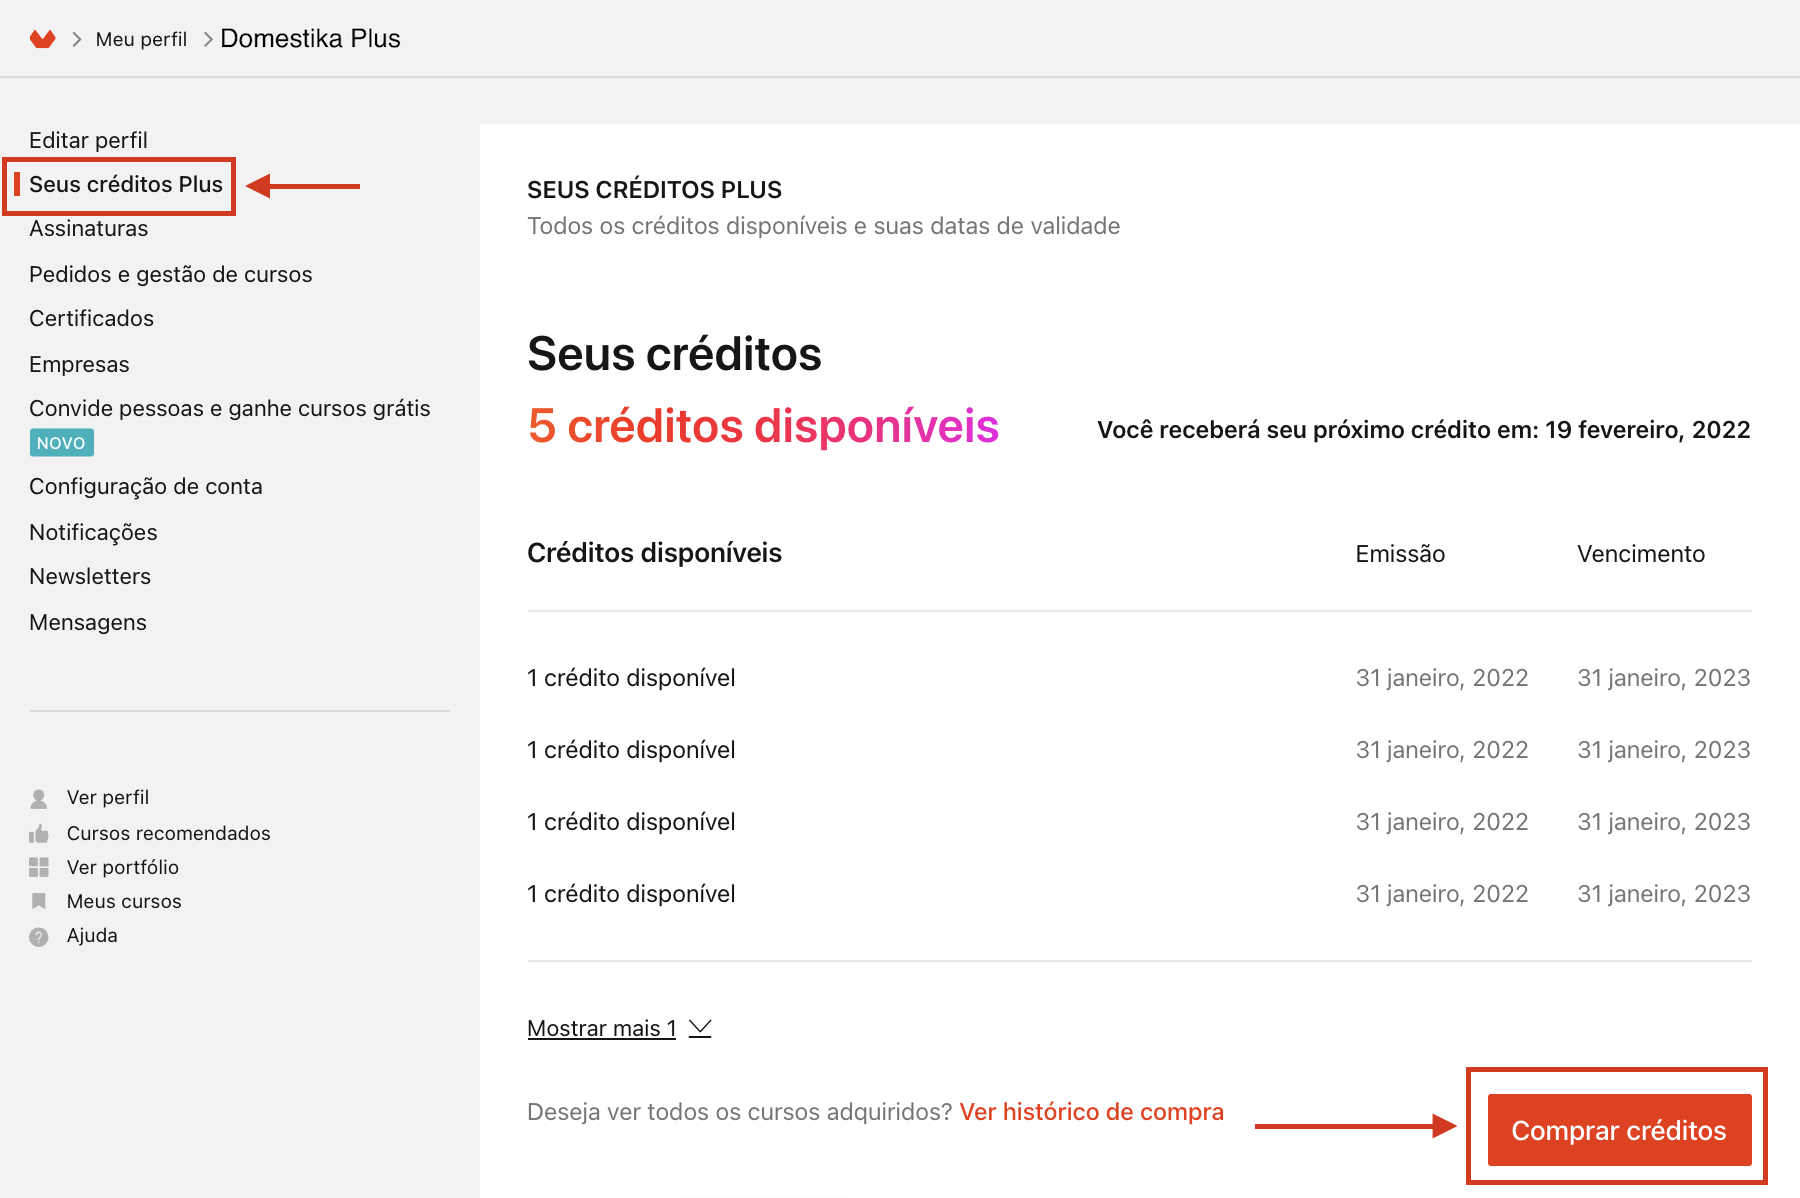Select Certificados from the sidebar
1800x1198 pixels.
(92, 319)
